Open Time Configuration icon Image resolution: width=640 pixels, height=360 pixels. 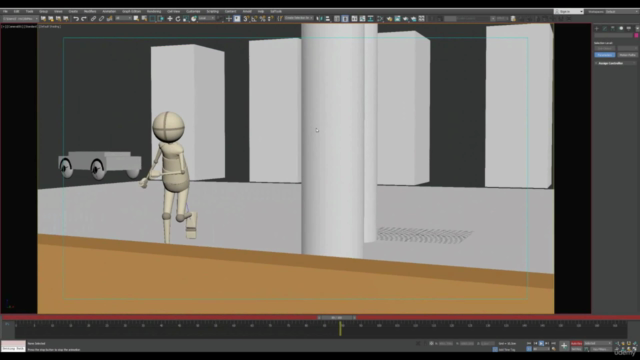click(x=553, y=349)
